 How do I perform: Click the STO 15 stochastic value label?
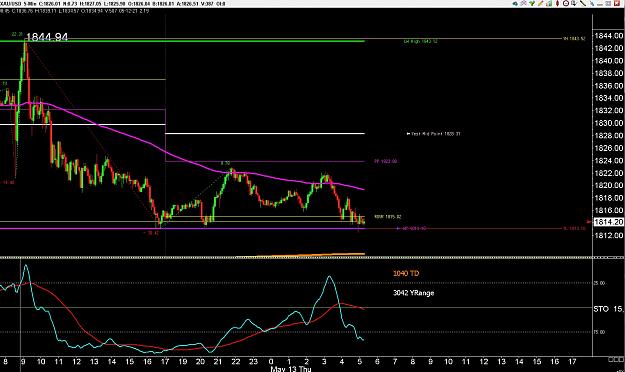pyautogui.click(x=608, y=309)
